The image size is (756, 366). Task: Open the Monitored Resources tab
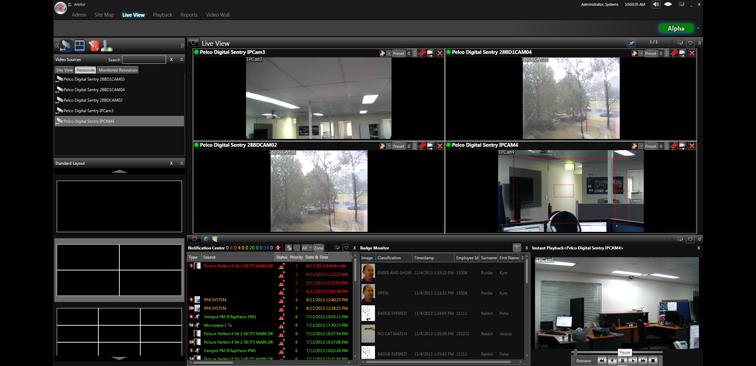(x=118, y=70)
